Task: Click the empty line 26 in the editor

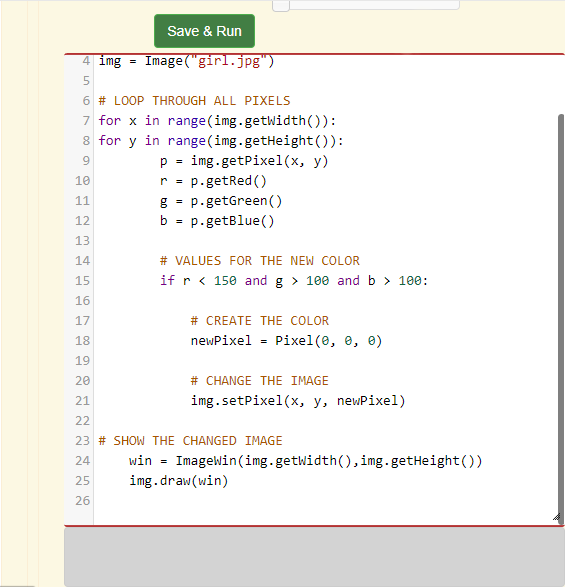Action: (326, 501)
